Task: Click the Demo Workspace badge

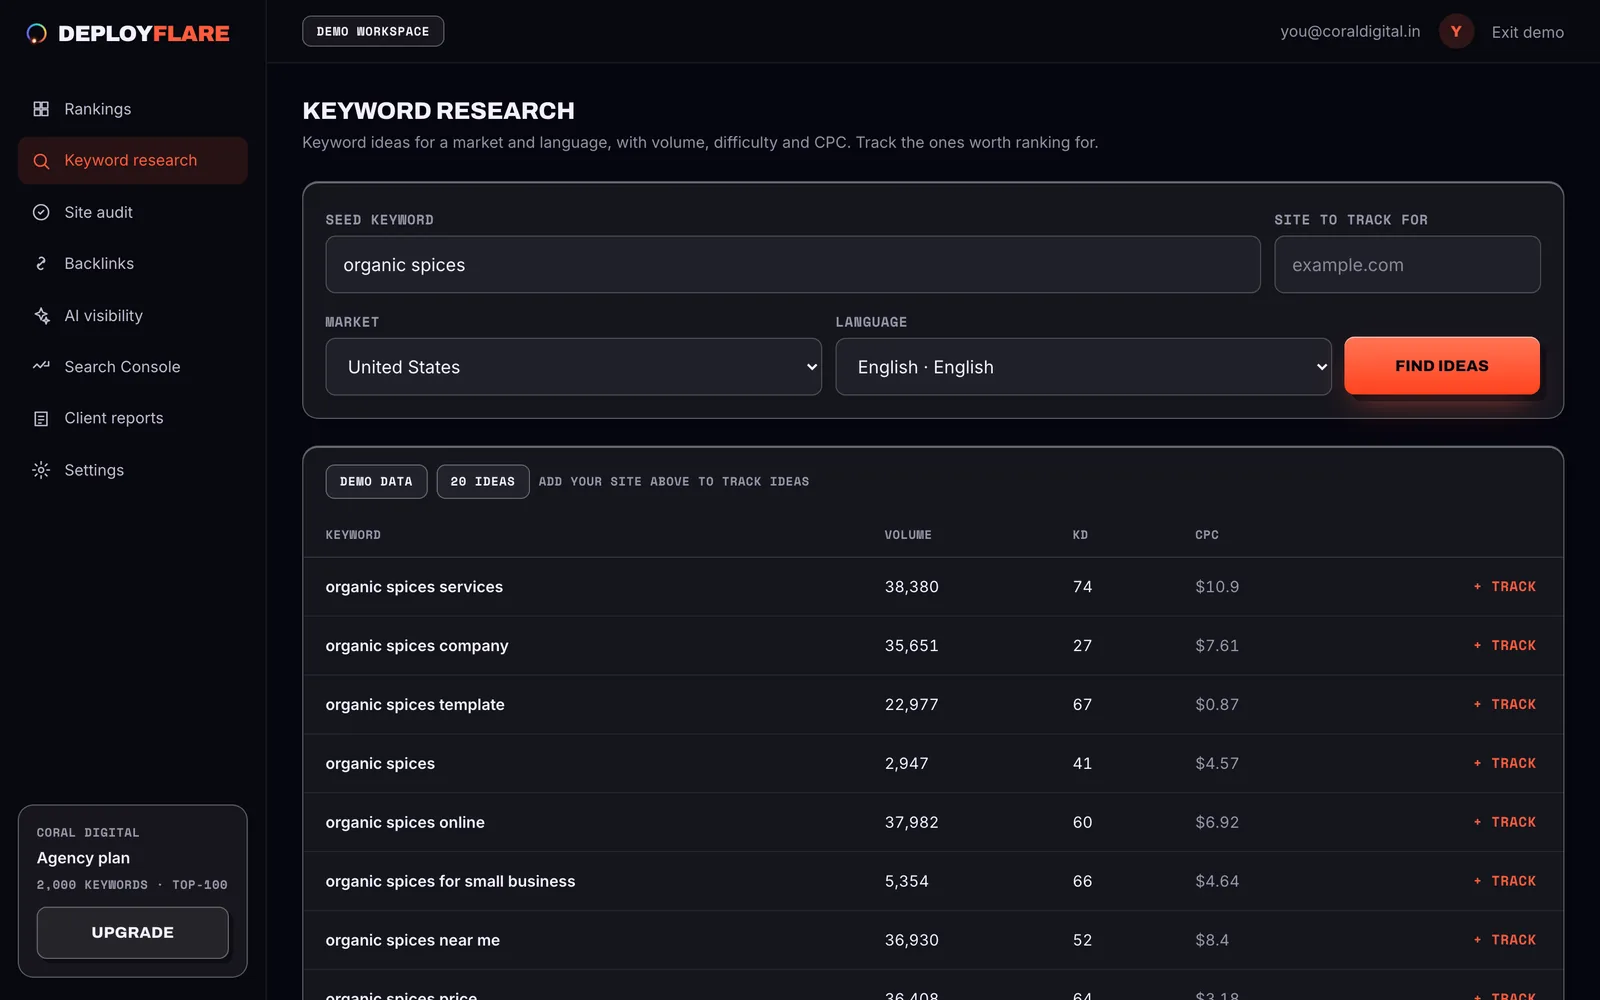Action: pos(373,31)
